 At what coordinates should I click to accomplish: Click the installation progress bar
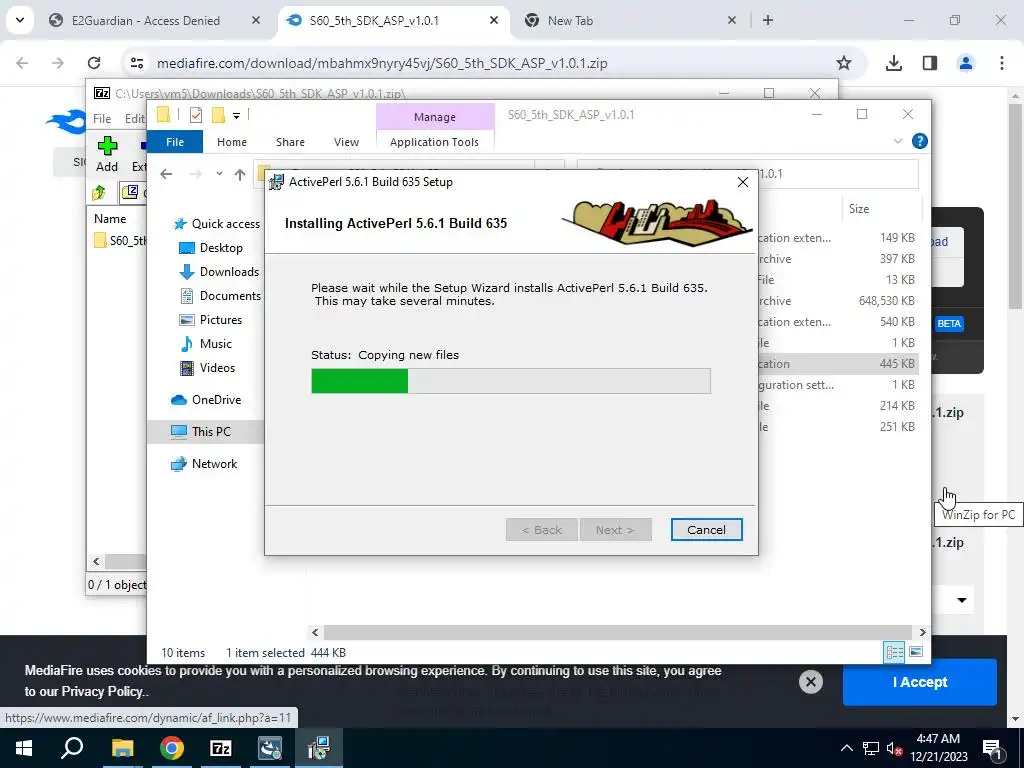click(x=511, y=381)
